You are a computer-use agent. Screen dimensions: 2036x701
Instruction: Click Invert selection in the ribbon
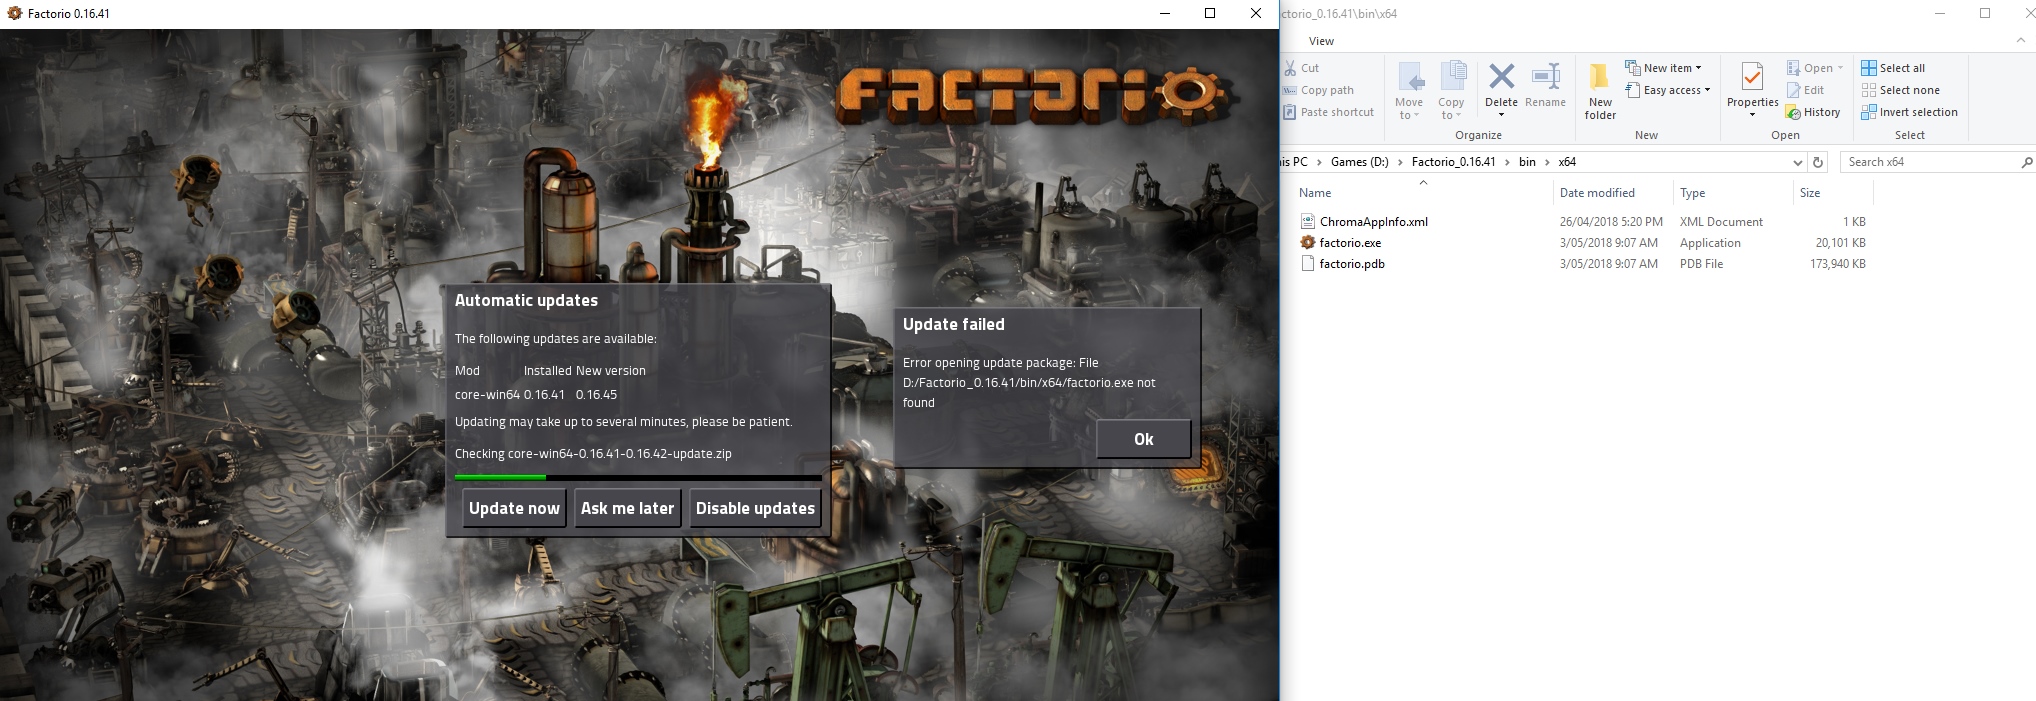[x=1910, y=112]
